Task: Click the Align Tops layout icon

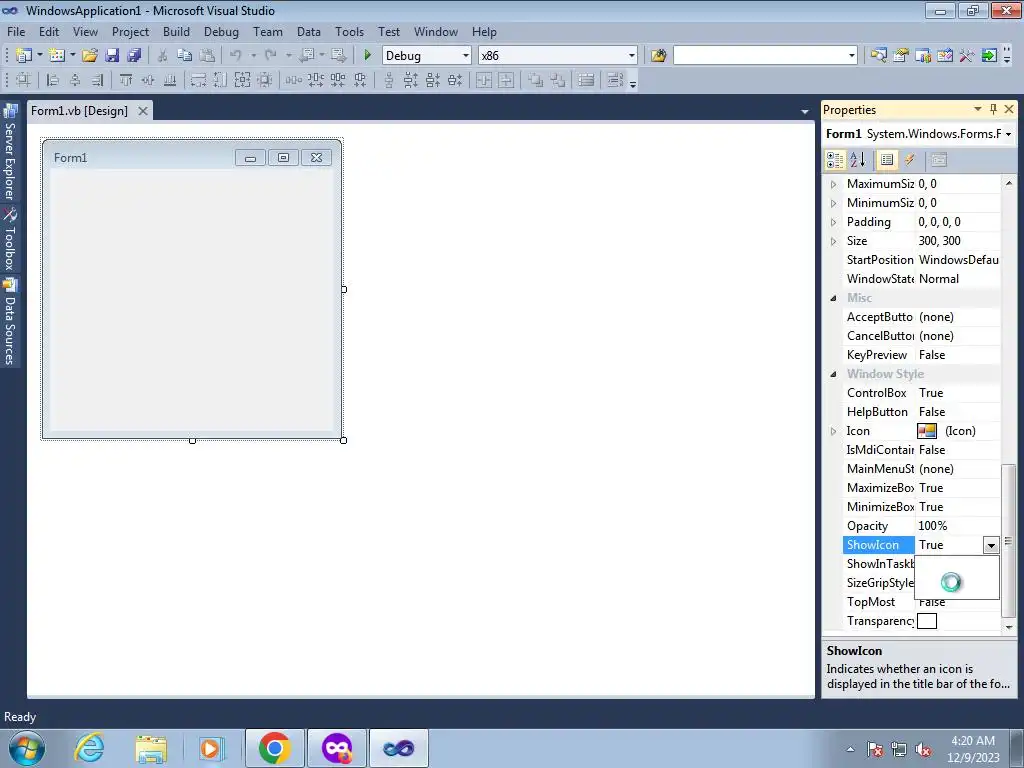Action: pyautogui.click(x=126, y=80)
